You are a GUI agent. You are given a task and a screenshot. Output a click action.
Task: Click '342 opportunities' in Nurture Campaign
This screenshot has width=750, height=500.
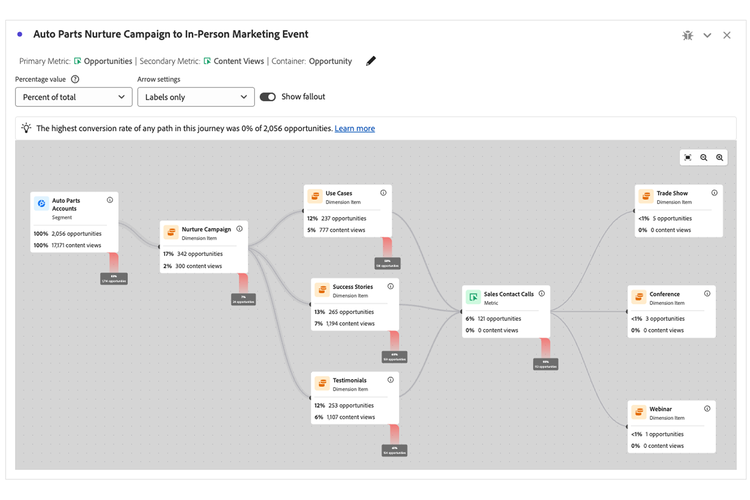(x=200, y=254)
